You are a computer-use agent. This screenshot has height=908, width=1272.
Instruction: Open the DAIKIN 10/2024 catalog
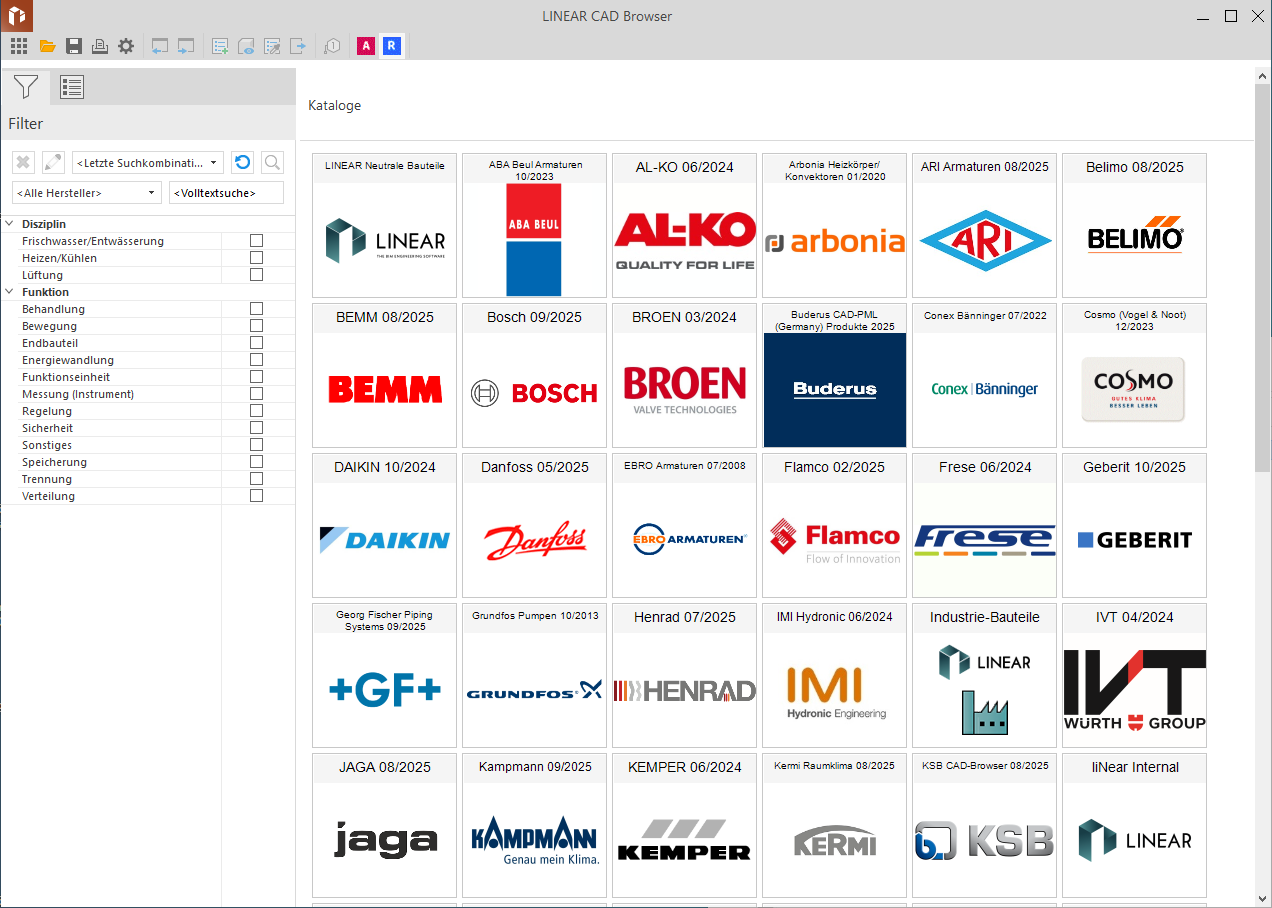384,525
